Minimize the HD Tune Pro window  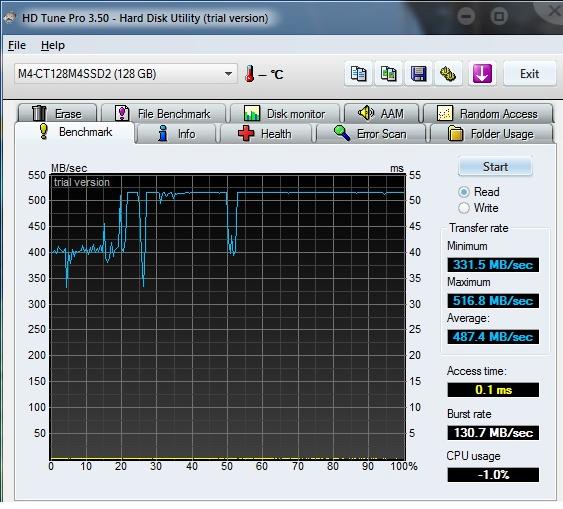466,16
